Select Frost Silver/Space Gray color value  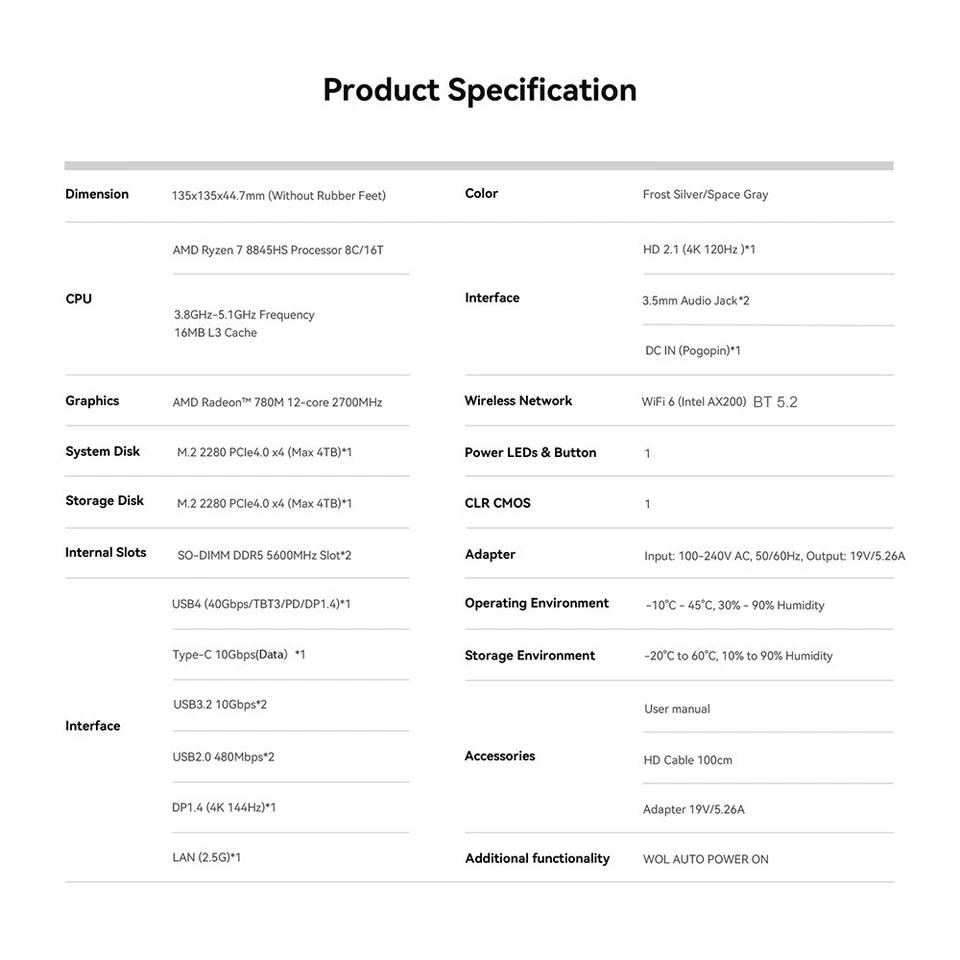pyautogui.click(x=705, y=194)
